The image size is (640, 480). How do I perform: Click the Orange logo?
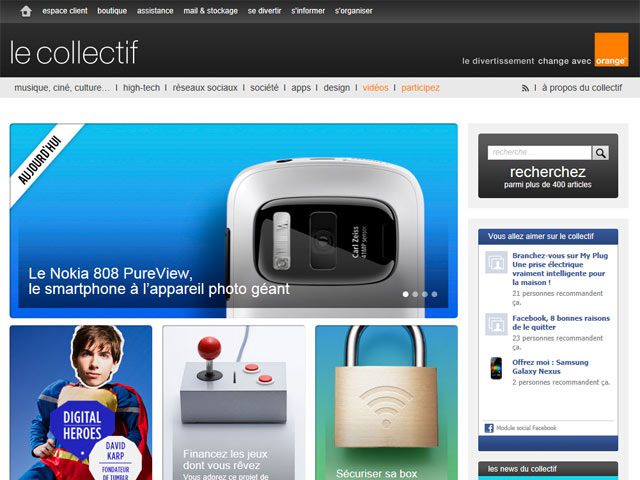tap(611, 49)
